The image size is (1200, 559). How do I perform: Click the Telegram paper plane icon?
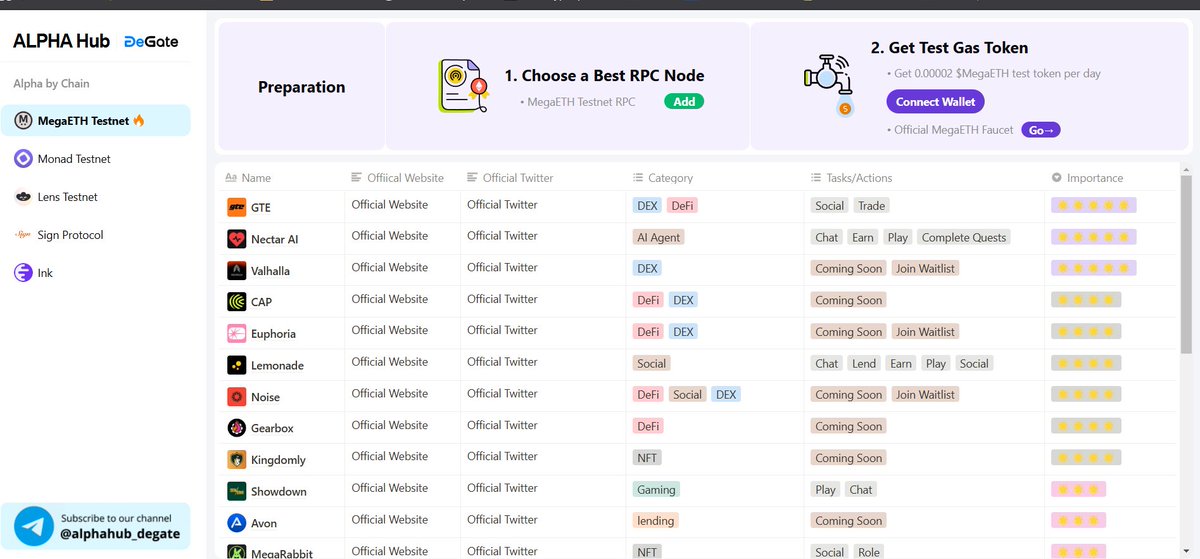pos(35,527)
